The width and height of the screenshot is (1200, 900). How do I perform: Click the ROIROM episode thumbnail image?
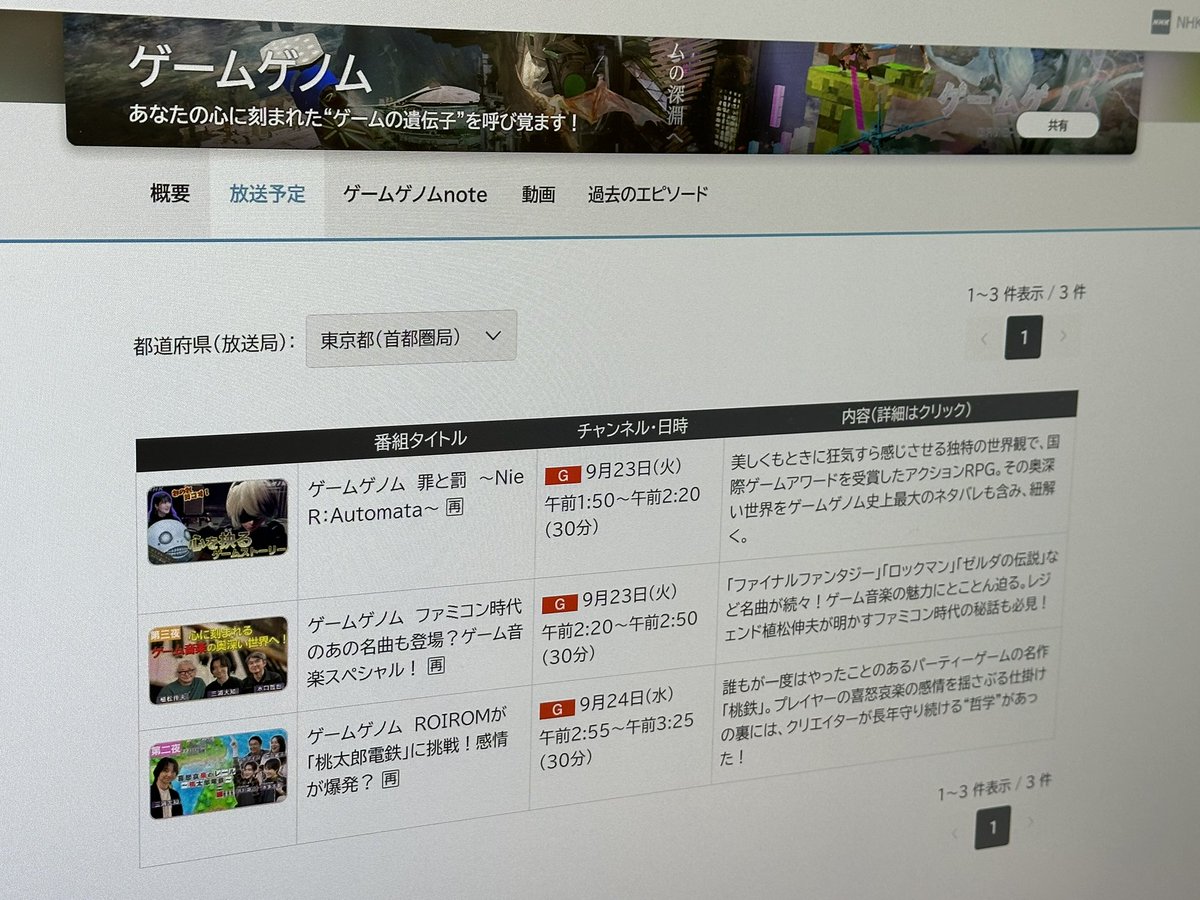coord(218,767)
